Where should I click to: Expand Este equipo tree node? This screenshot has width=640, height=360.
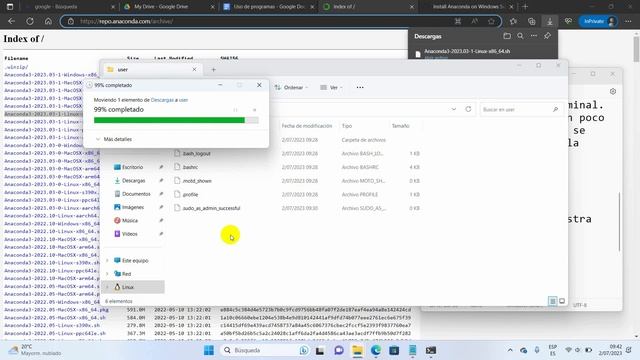click(x=107, y=260)
